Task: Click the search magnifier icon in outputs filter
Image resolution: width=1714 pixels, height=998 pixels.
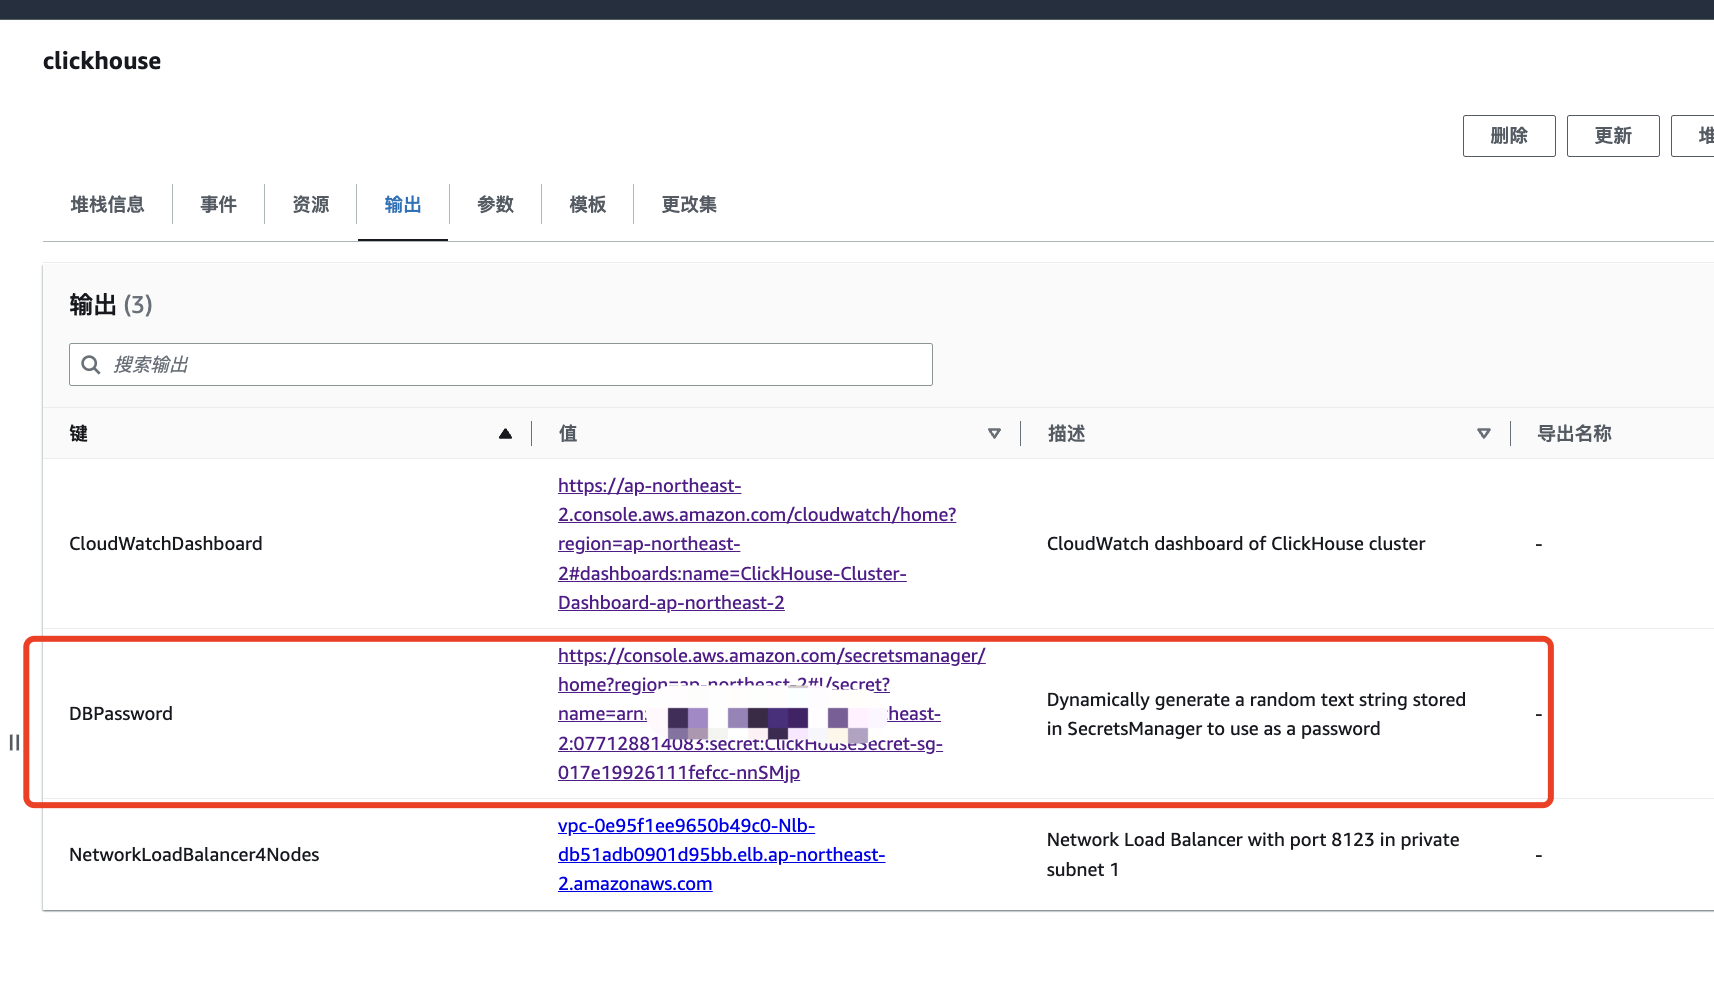Action: tap(91, 365)
